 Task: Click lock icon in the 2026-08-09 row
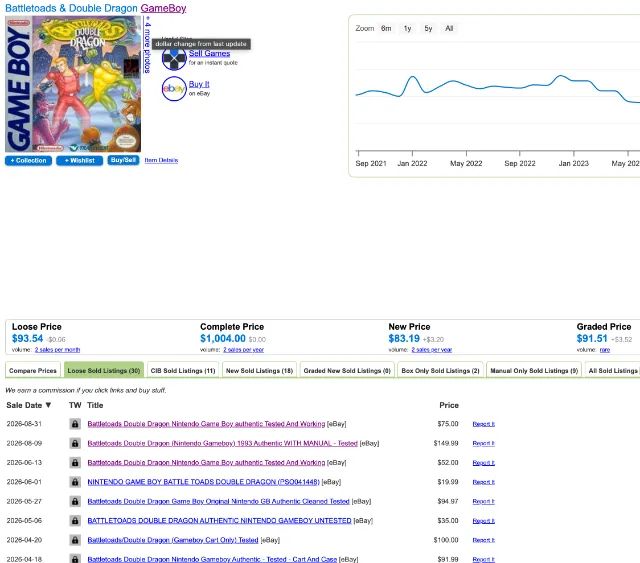pyautogui.click(x=75, y=443)
